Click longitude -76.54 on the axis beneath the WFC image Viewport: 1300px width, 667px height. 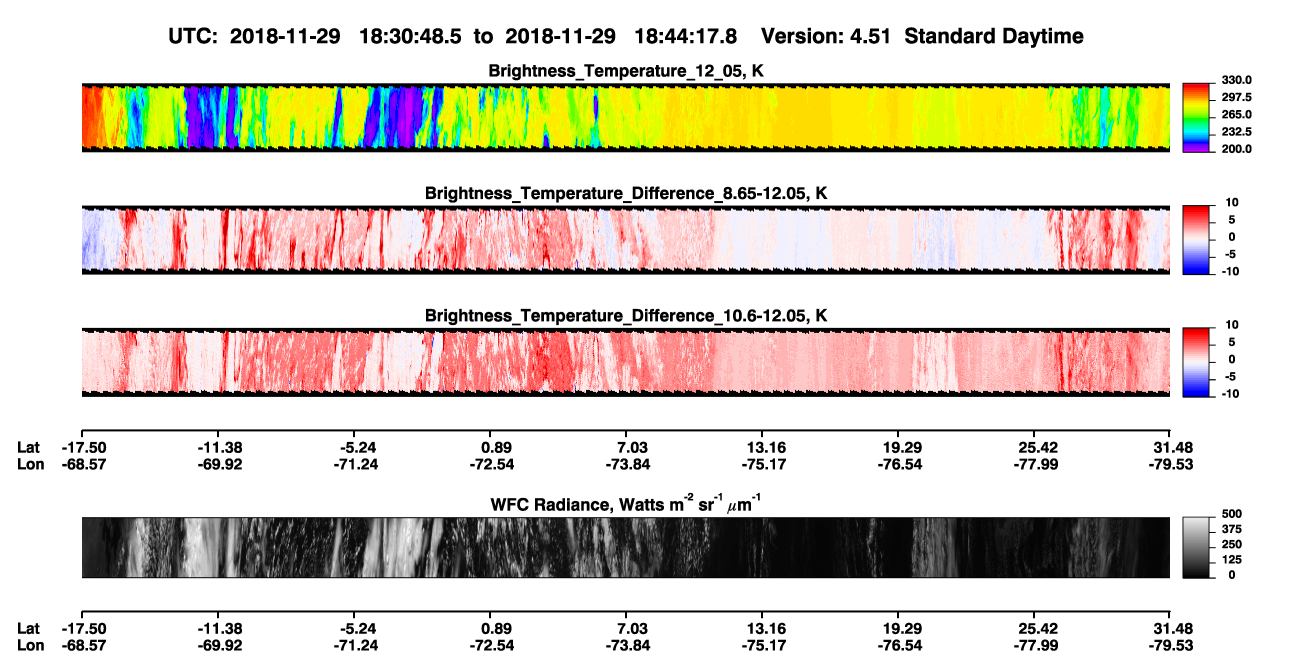pos(899,644)
